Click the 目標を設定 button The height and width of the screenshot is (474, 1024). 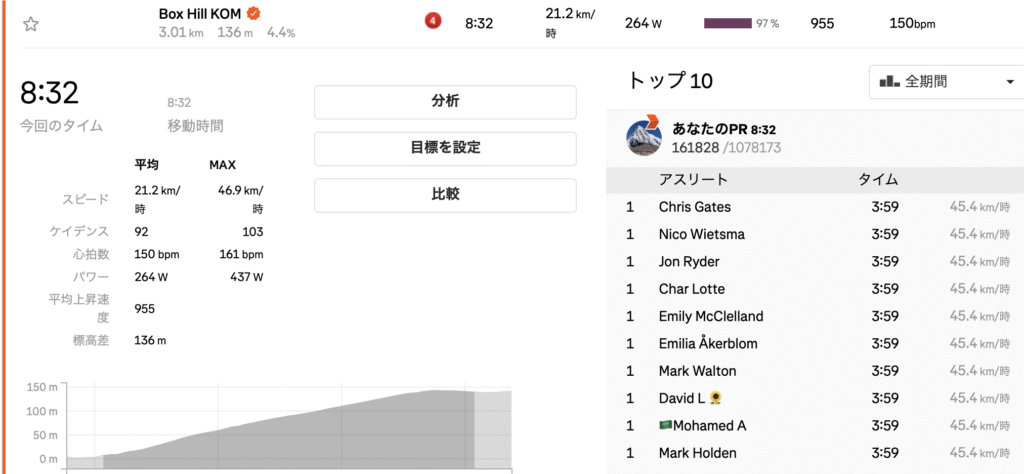coord(445,148)
